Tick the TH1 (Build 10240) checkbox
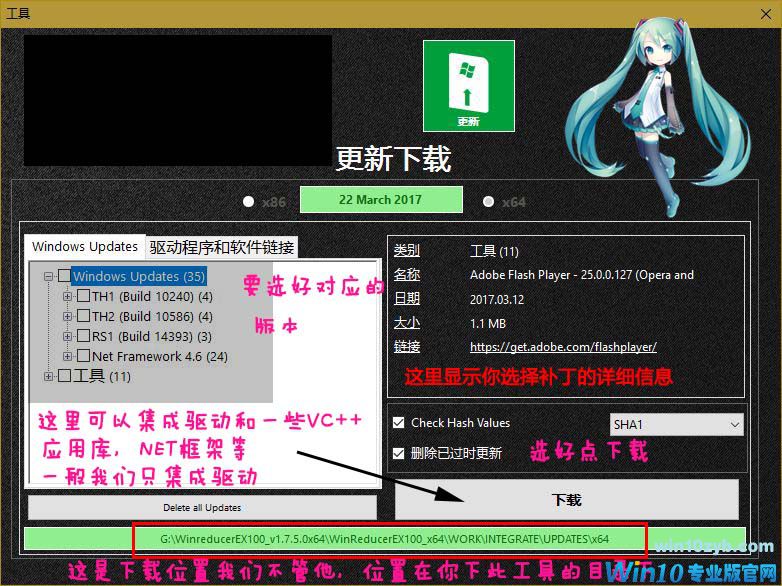This screenshot has height=586, width=782. pos(84,296)
